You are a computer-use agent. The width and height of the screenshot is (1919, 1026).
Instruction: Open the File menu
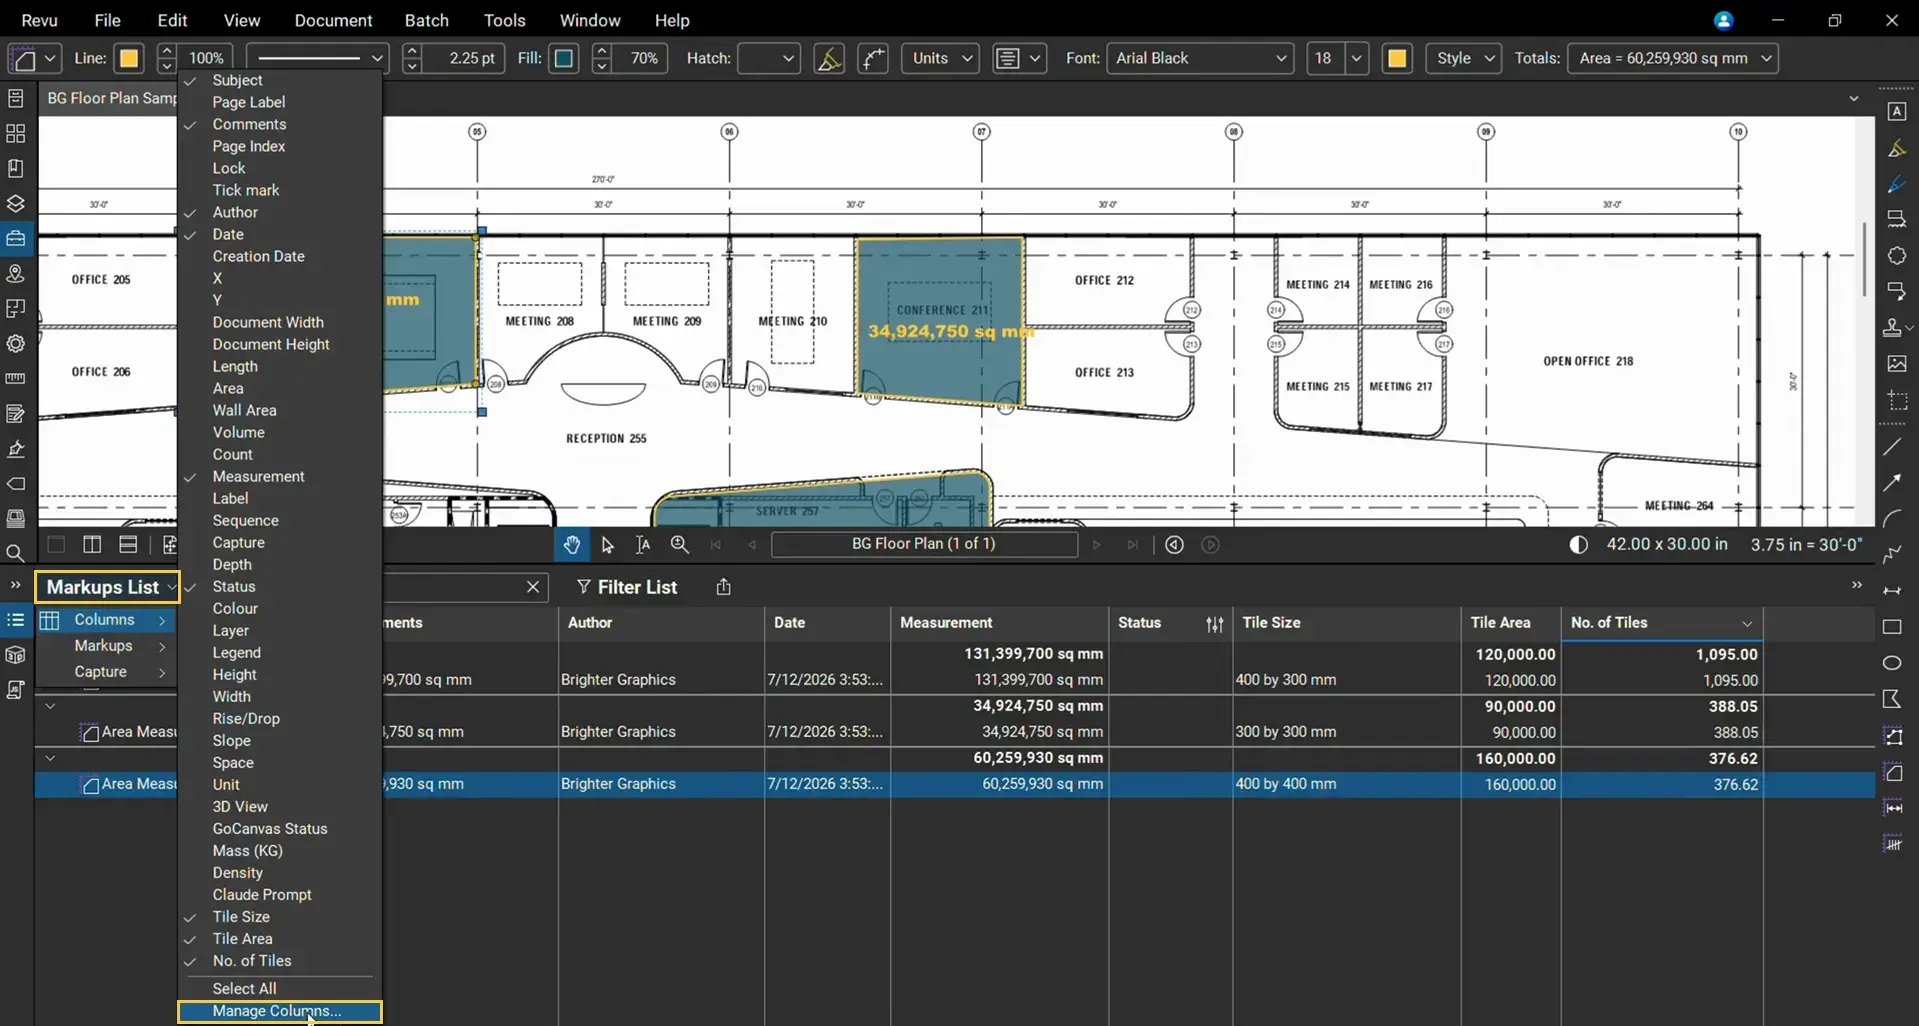[107, 20]
